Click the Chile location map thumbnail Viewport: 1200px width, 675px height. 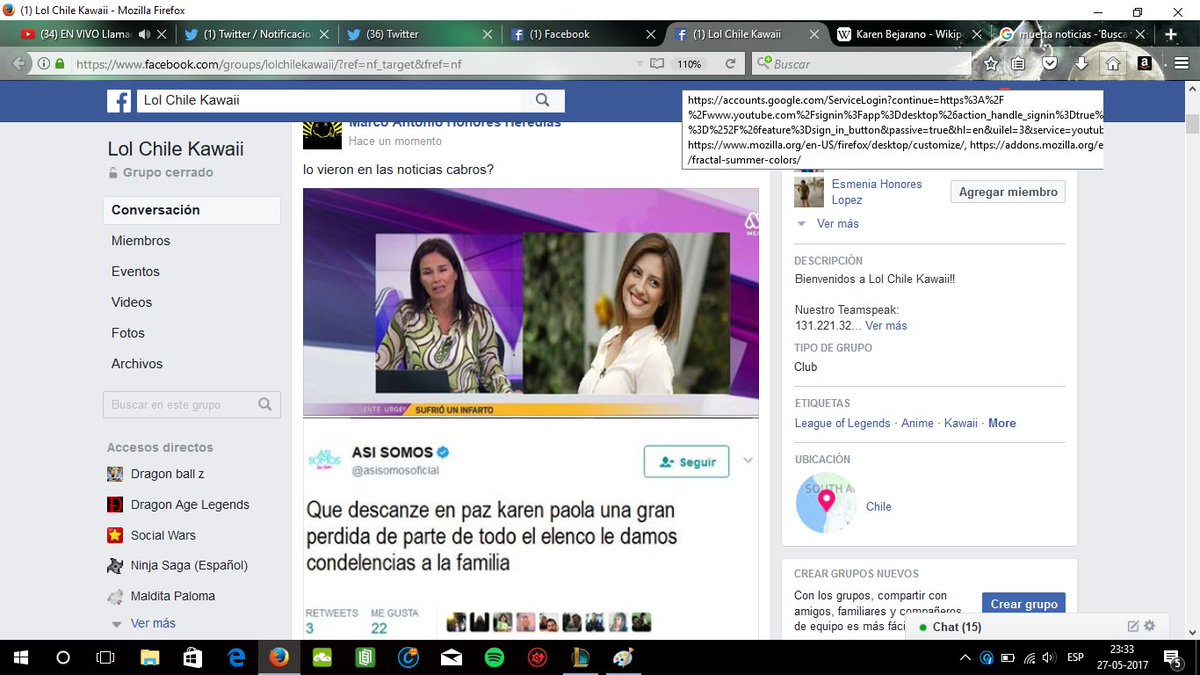[x=826, y=502]
